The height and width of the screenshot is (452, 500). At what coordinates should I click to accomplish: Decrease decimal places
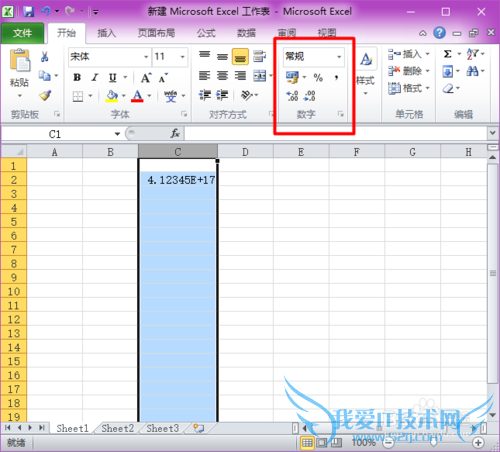click(x=310, y=96)
